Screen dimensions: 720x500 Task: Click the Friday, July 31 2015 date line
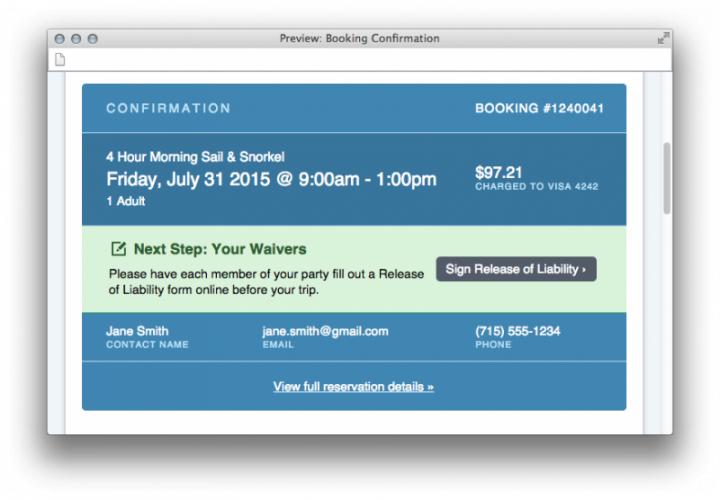pos(271,179)
